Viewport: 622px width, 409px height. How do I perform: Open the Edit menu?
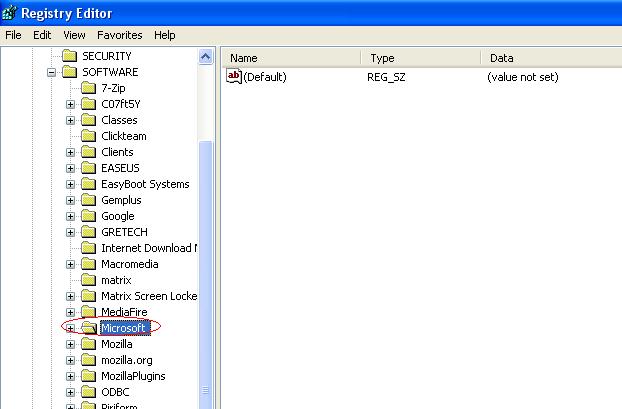pyautogui.click(x=42, y=35)
